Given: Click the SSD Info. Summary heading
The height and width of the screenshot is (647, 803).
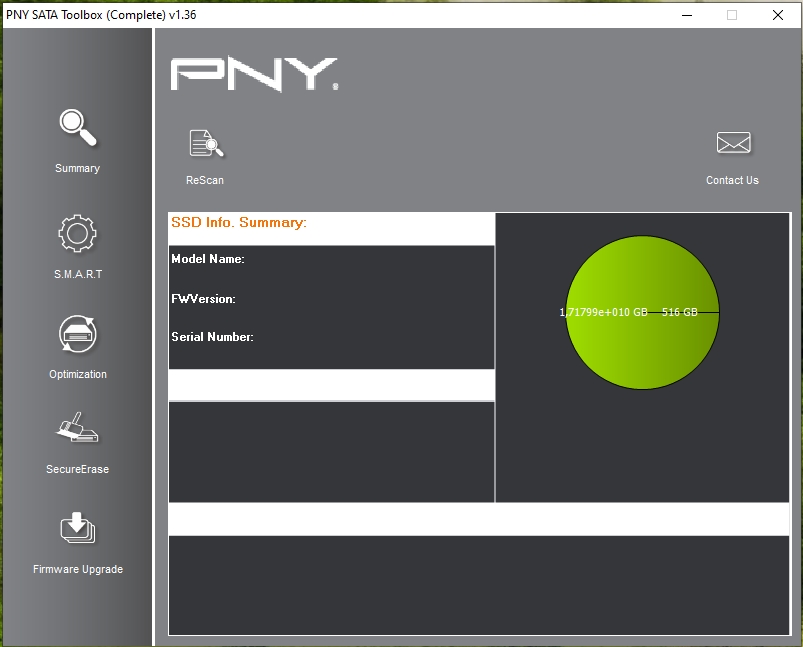Looking at the screenshot, I should (x=239, y=222).
